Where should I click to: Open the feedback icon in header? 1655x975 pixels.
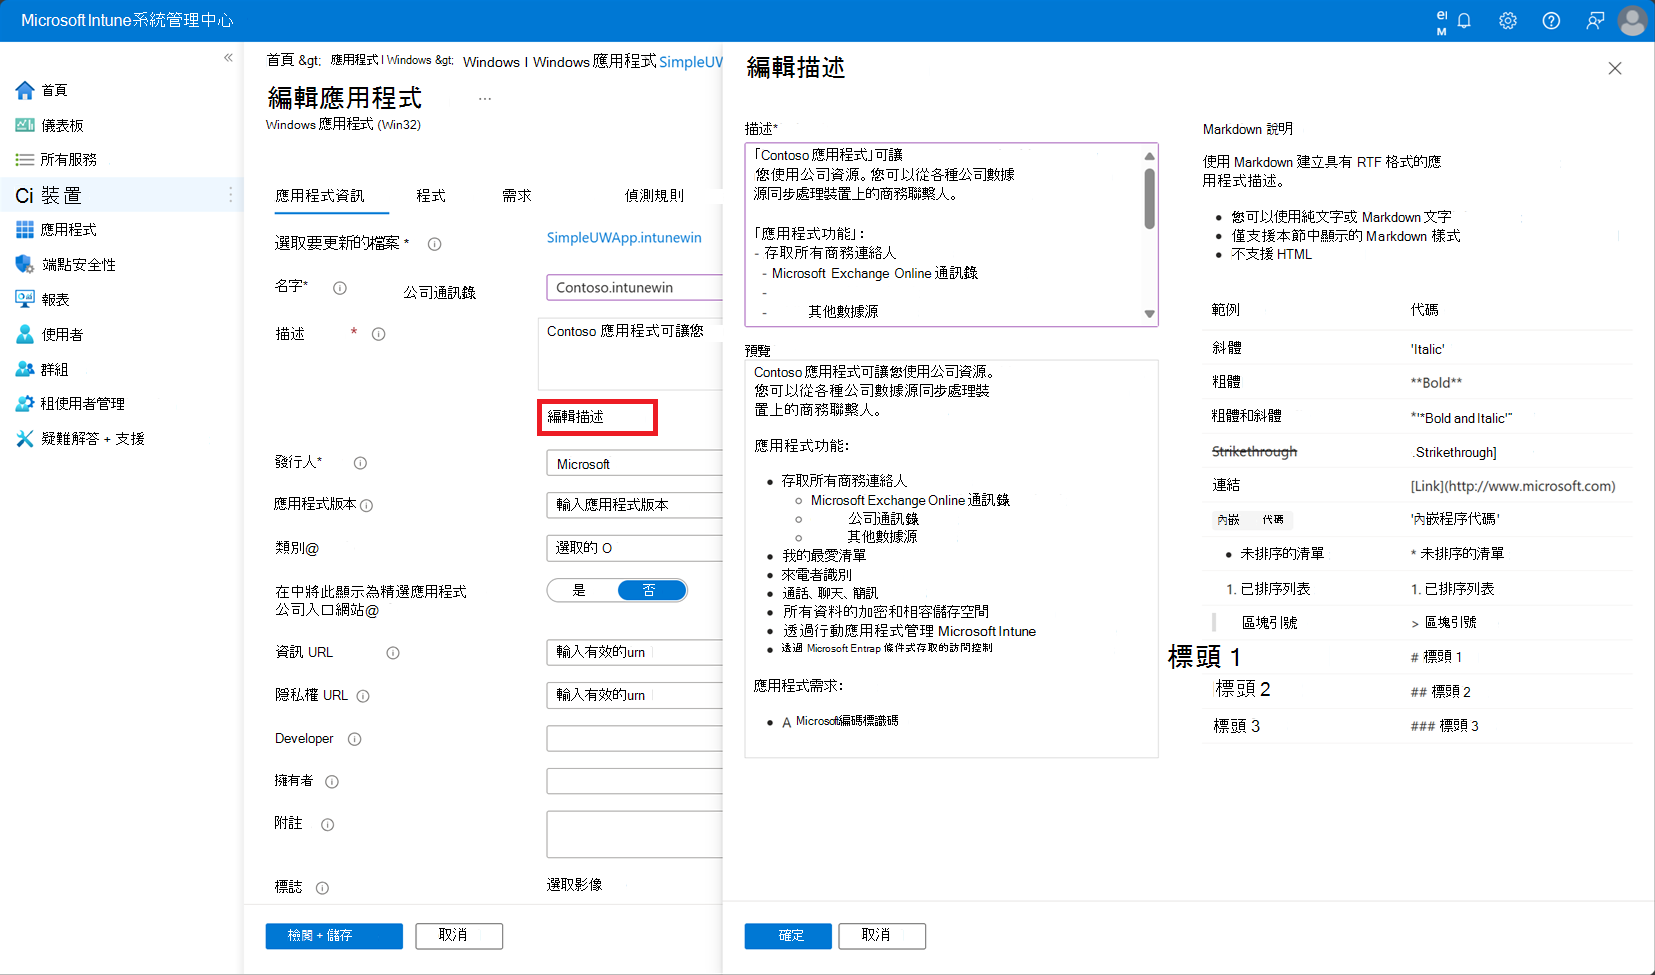[1595, 21]
